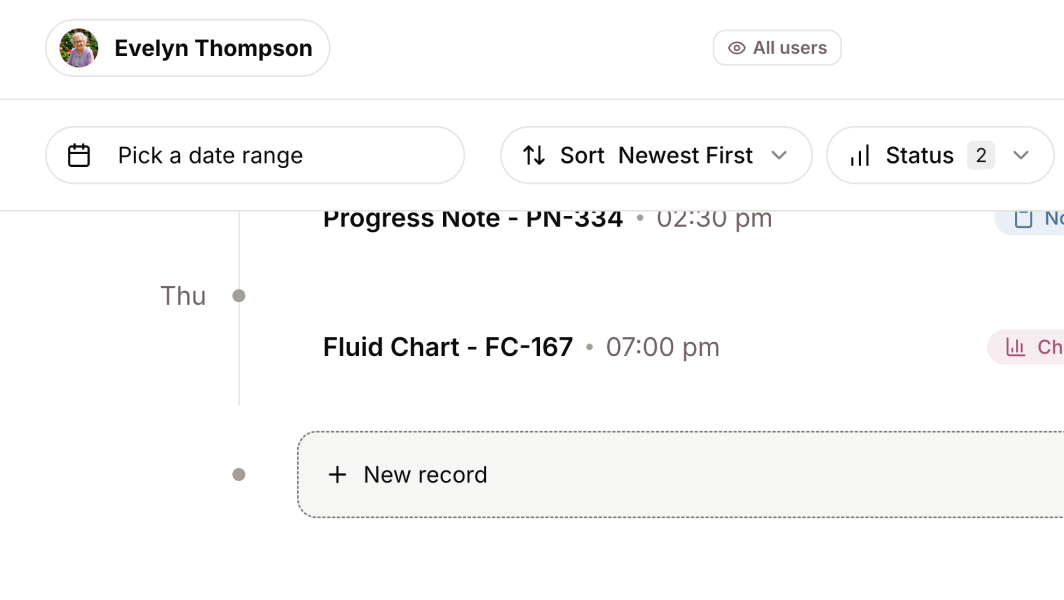The image size is (1064, 600).
Task: Select the Thu timeline dot
Action: pos(239,296)
